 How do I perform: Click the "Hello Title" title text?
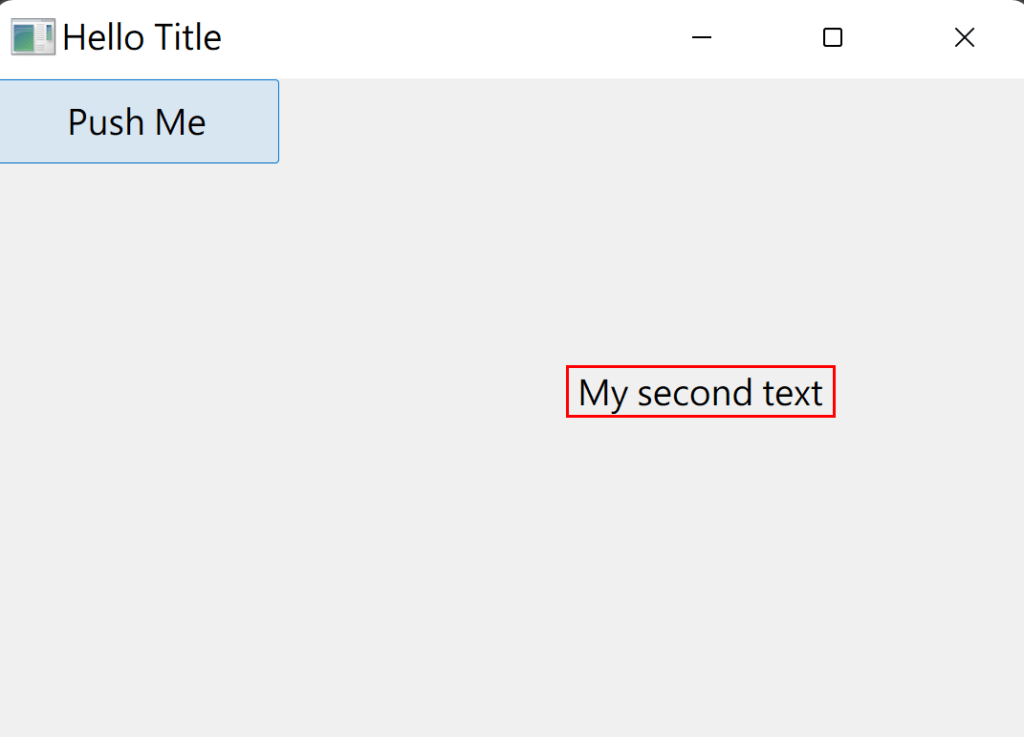click(142, 38)
